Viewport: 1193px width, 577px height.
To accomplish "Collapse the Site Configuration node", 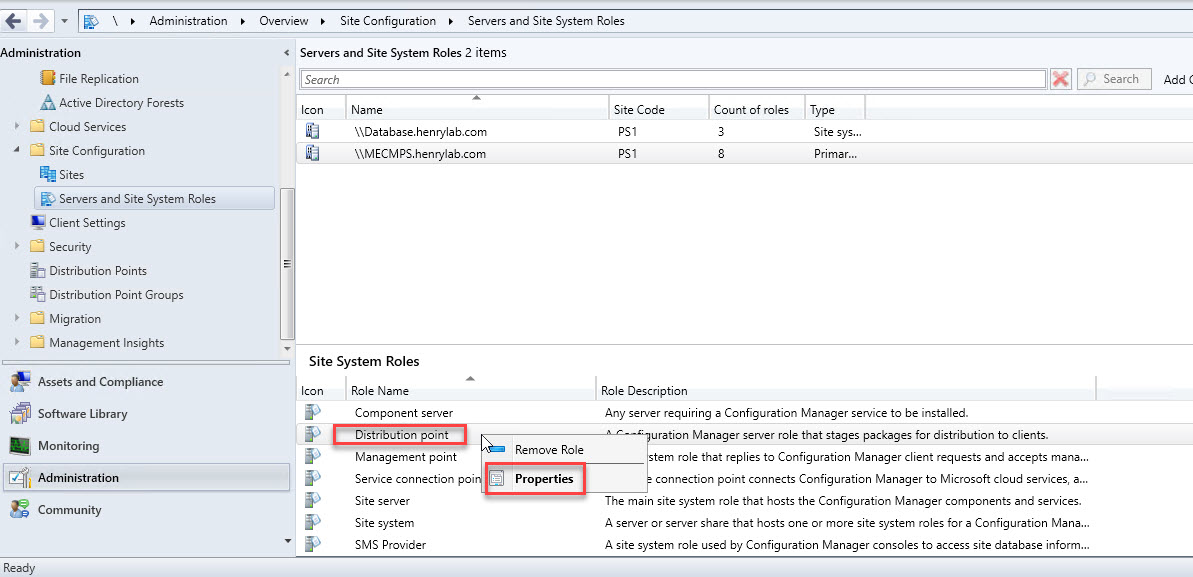I will coord(17,151).
